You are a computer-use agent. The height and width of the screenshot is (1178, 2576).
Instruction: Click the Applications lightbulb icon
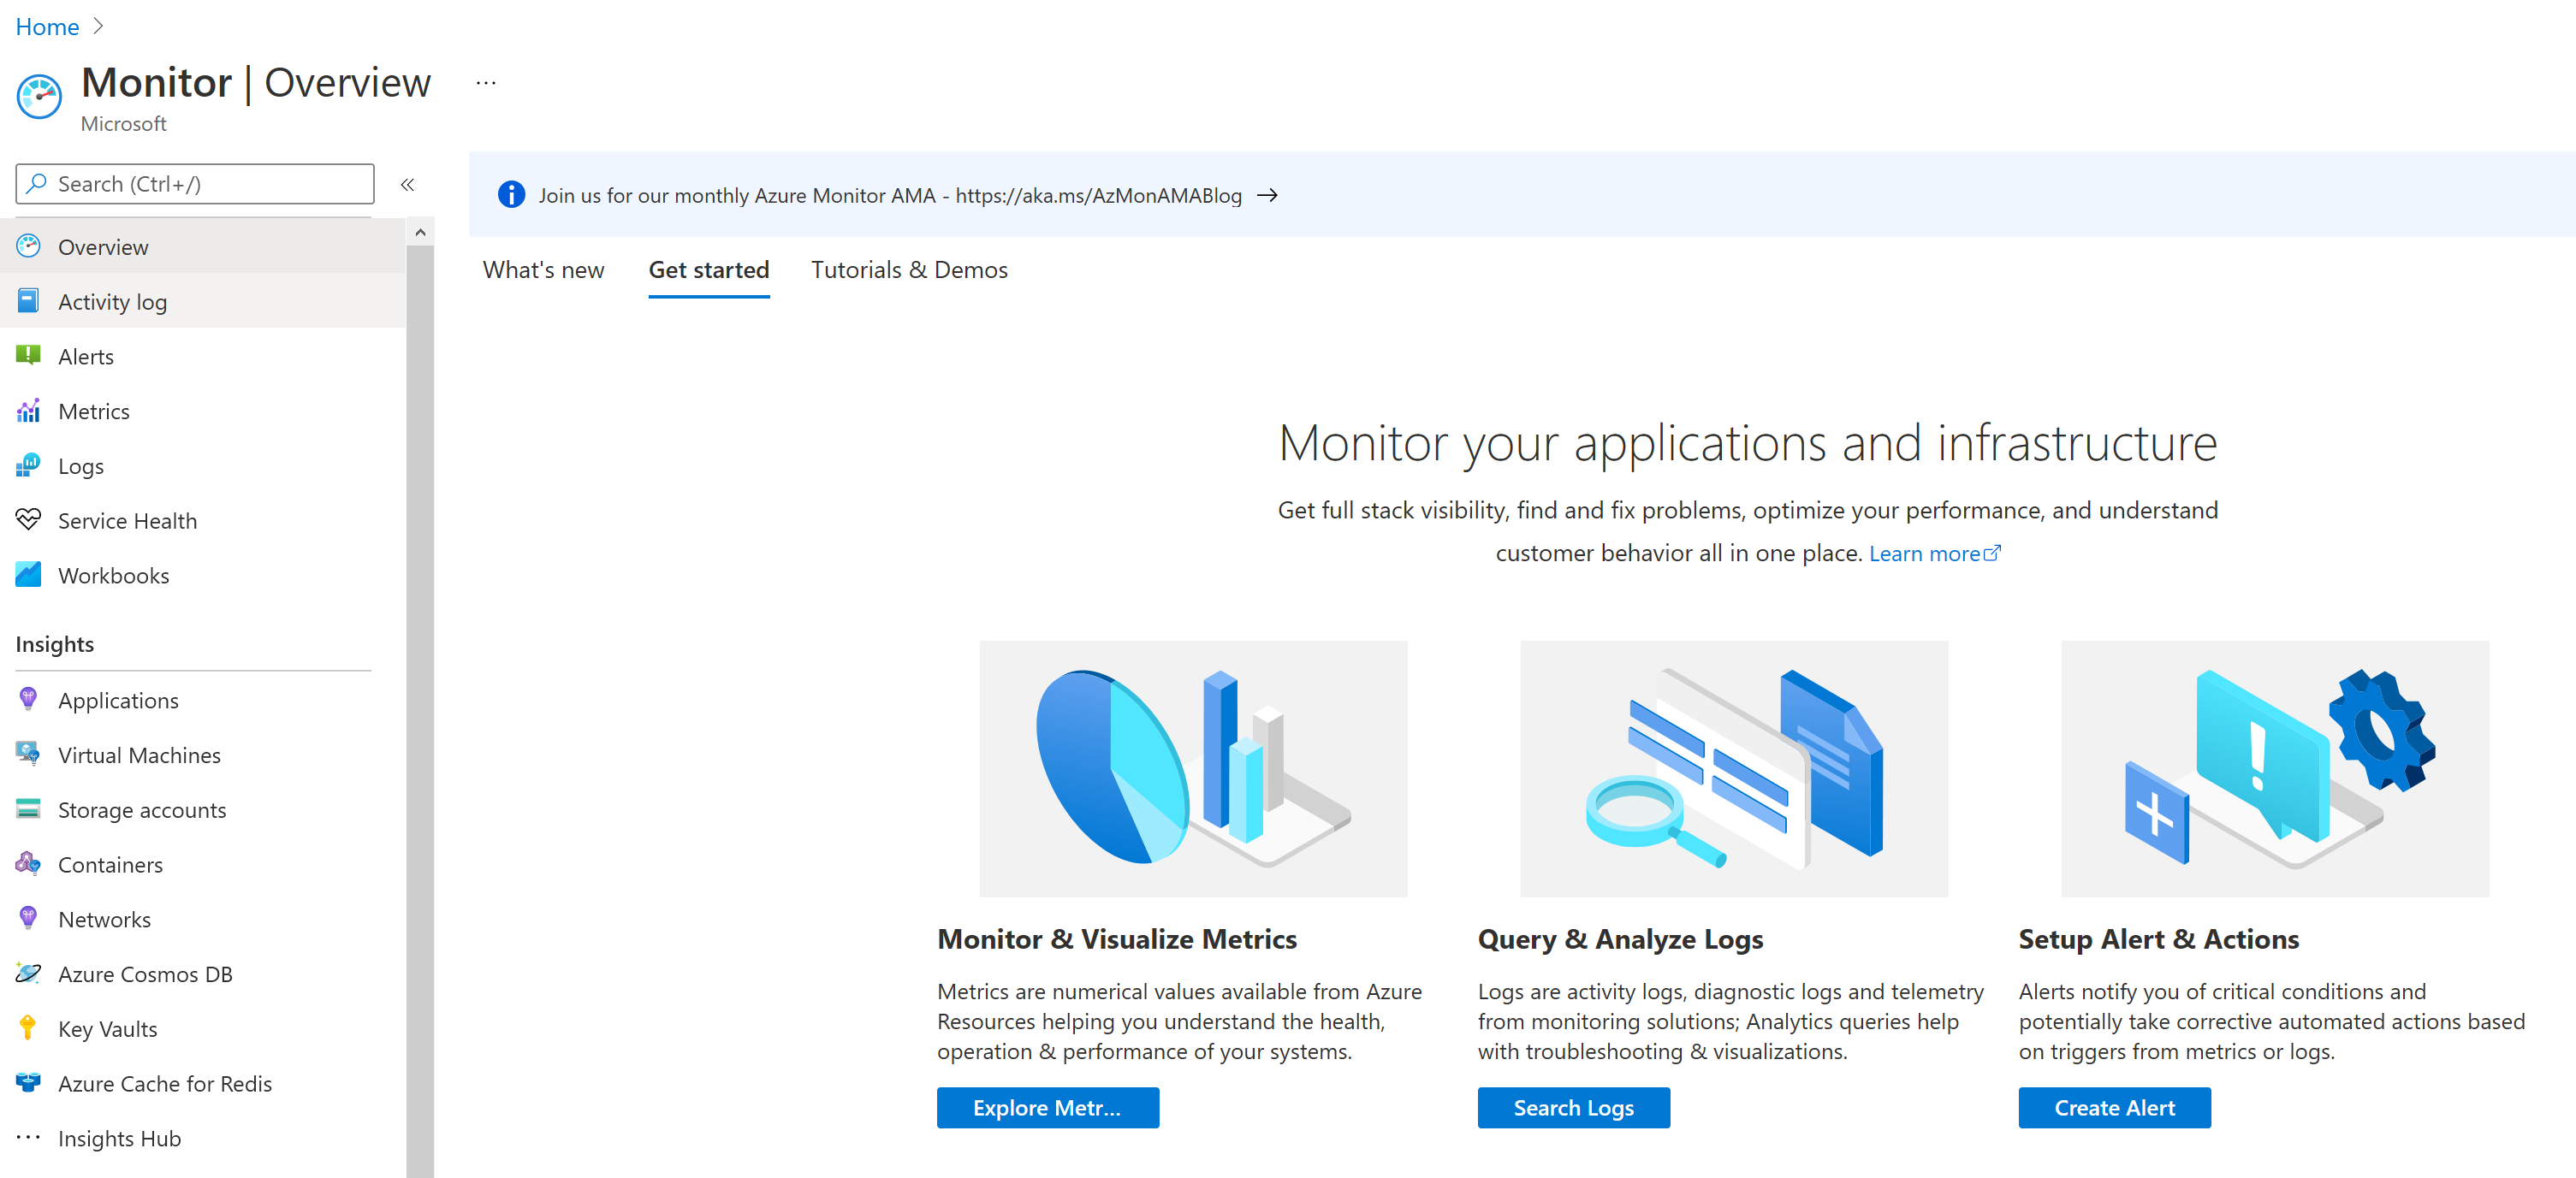point(28,699)
